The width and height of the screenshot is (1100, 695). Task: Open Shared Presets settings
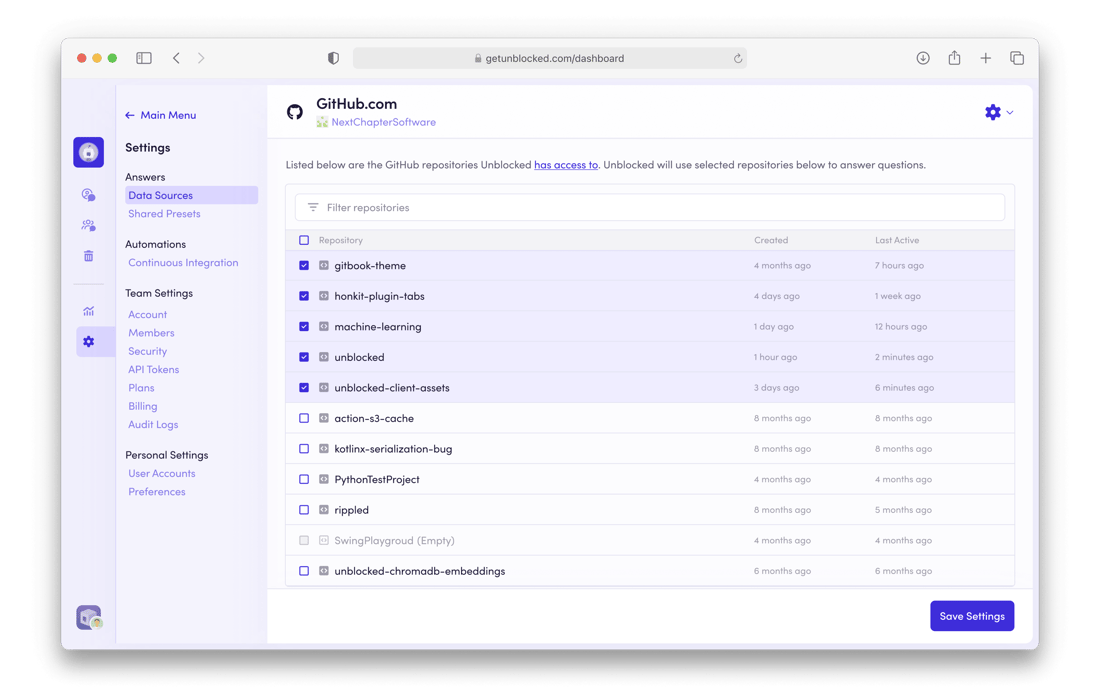(x=164, y=214)
